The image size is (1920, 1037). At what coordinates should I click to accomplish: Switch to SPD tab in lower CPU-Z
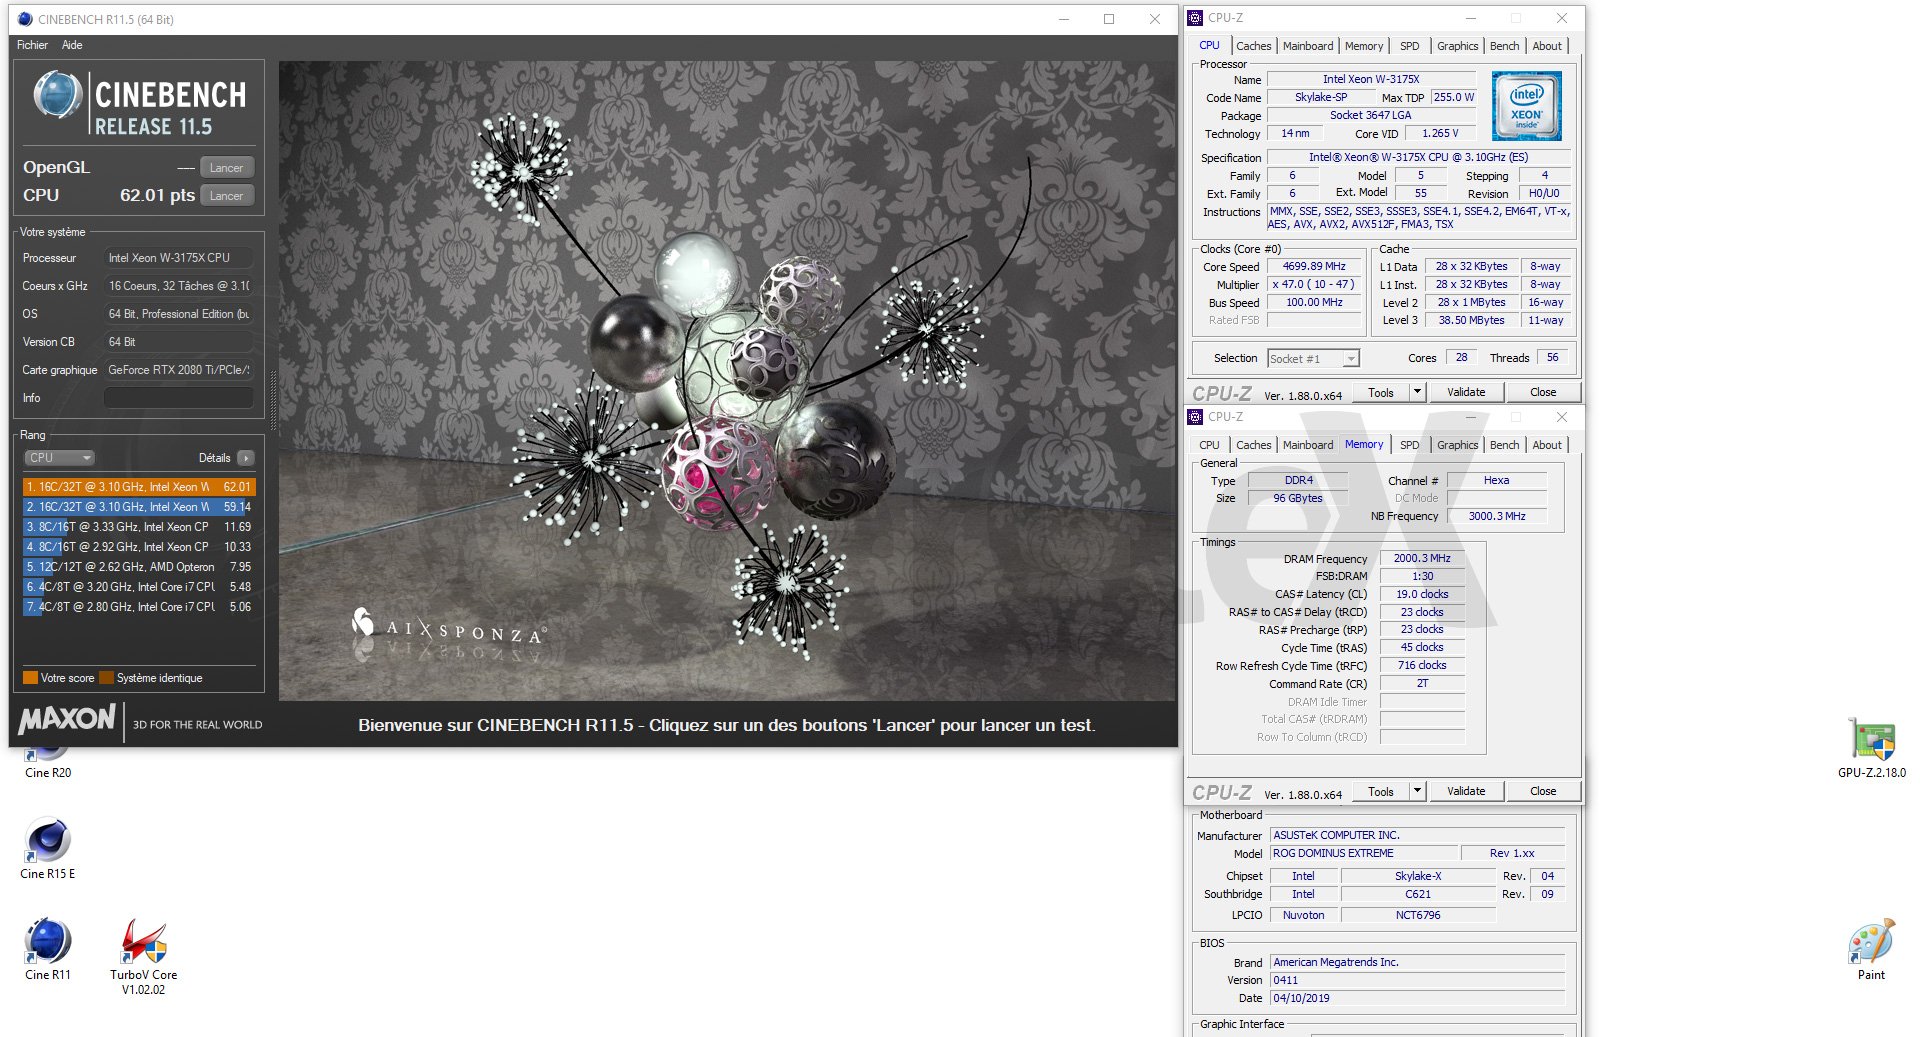pos(1409,445)
